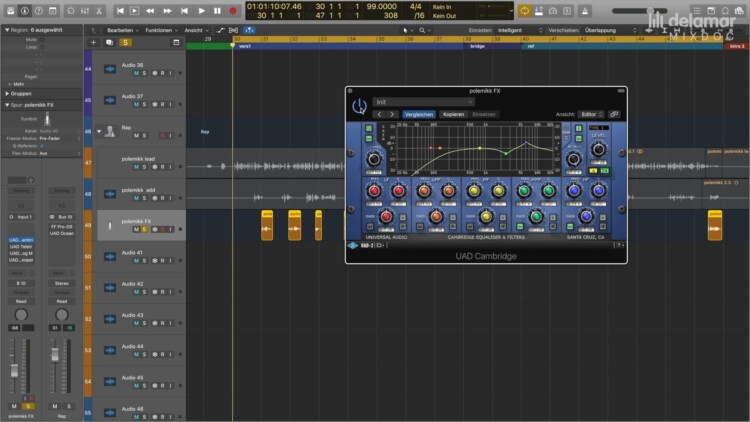
Task: Open the Verschieben Überlappung dropdown
Action: point(610,30)
